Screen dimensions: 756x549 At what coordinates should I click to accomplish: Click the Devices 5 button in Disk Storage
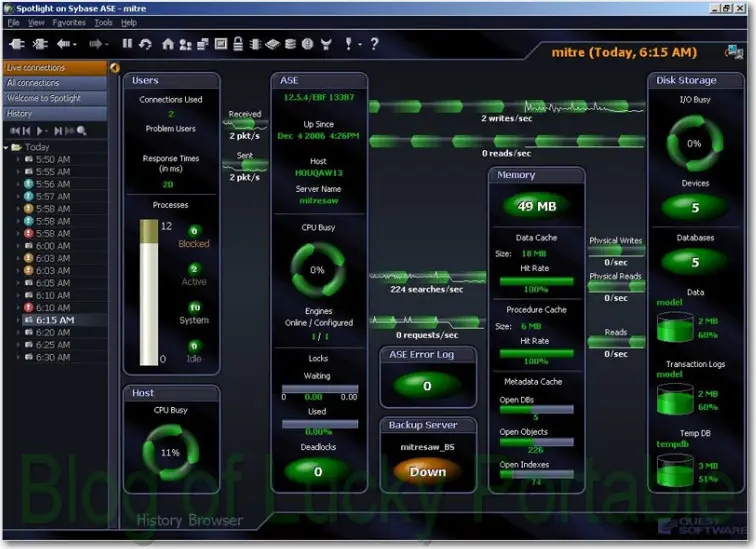tap(695, 208)
